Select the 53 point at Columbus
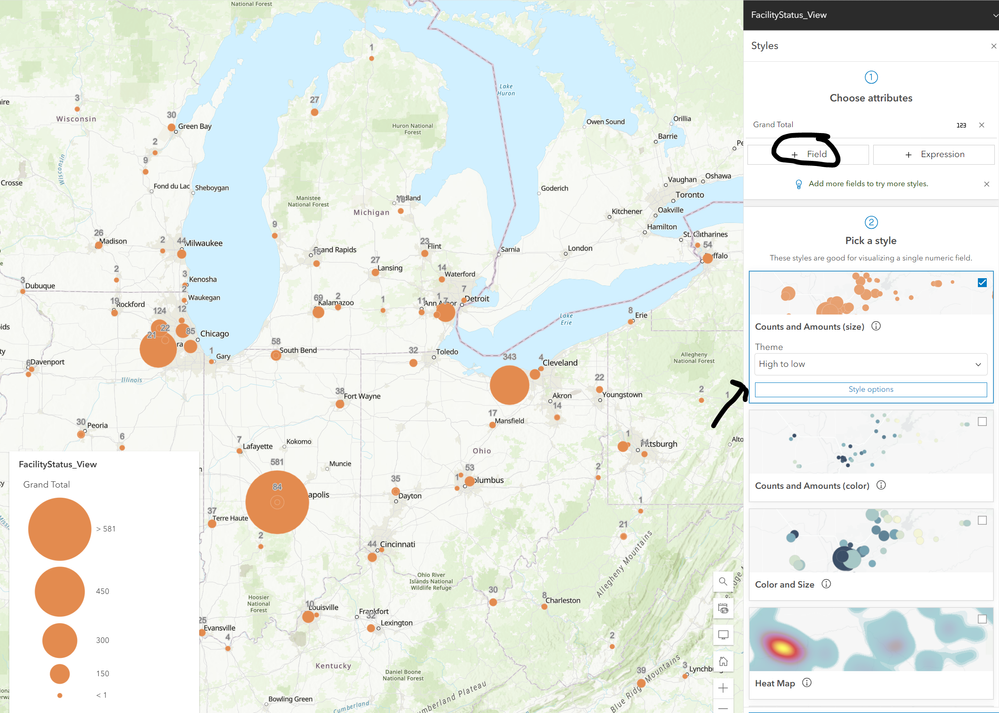This screenshot has width=999, height=713. click(x=470, y=481)
